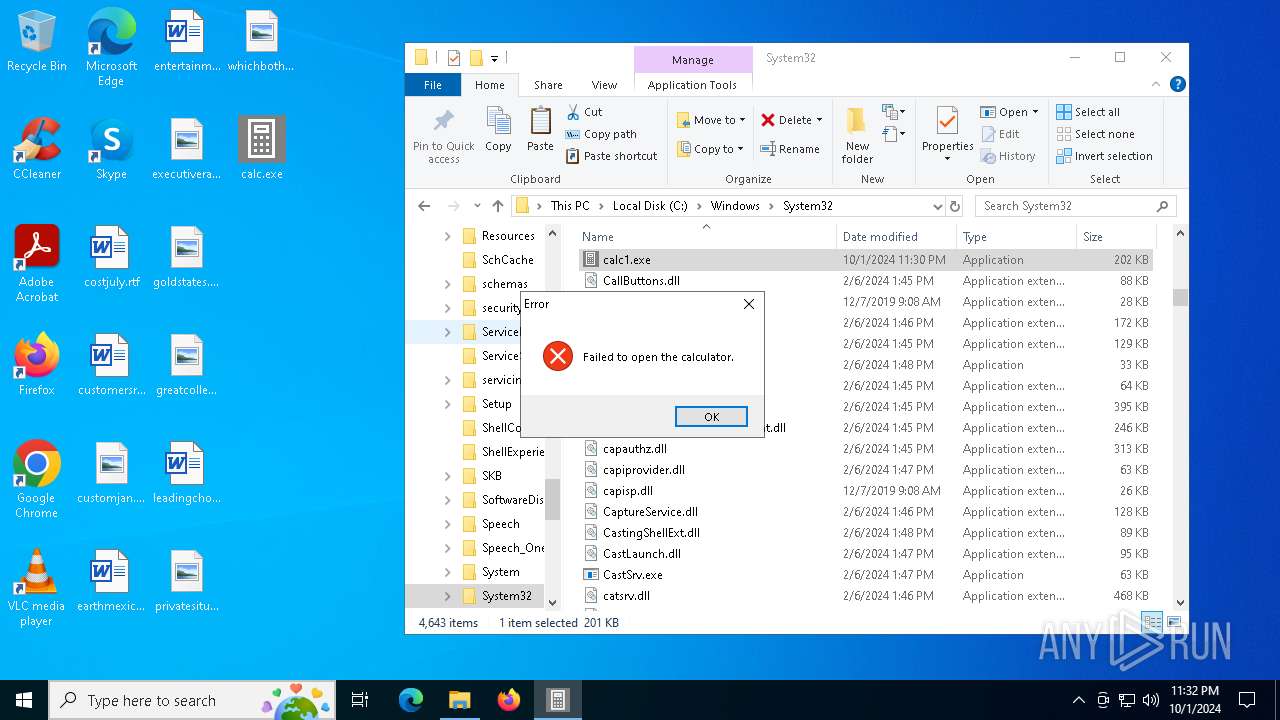Expand the Setup folder node
Screen dimensions: 1280x720
pyautogui.click(x=447, y=404)
